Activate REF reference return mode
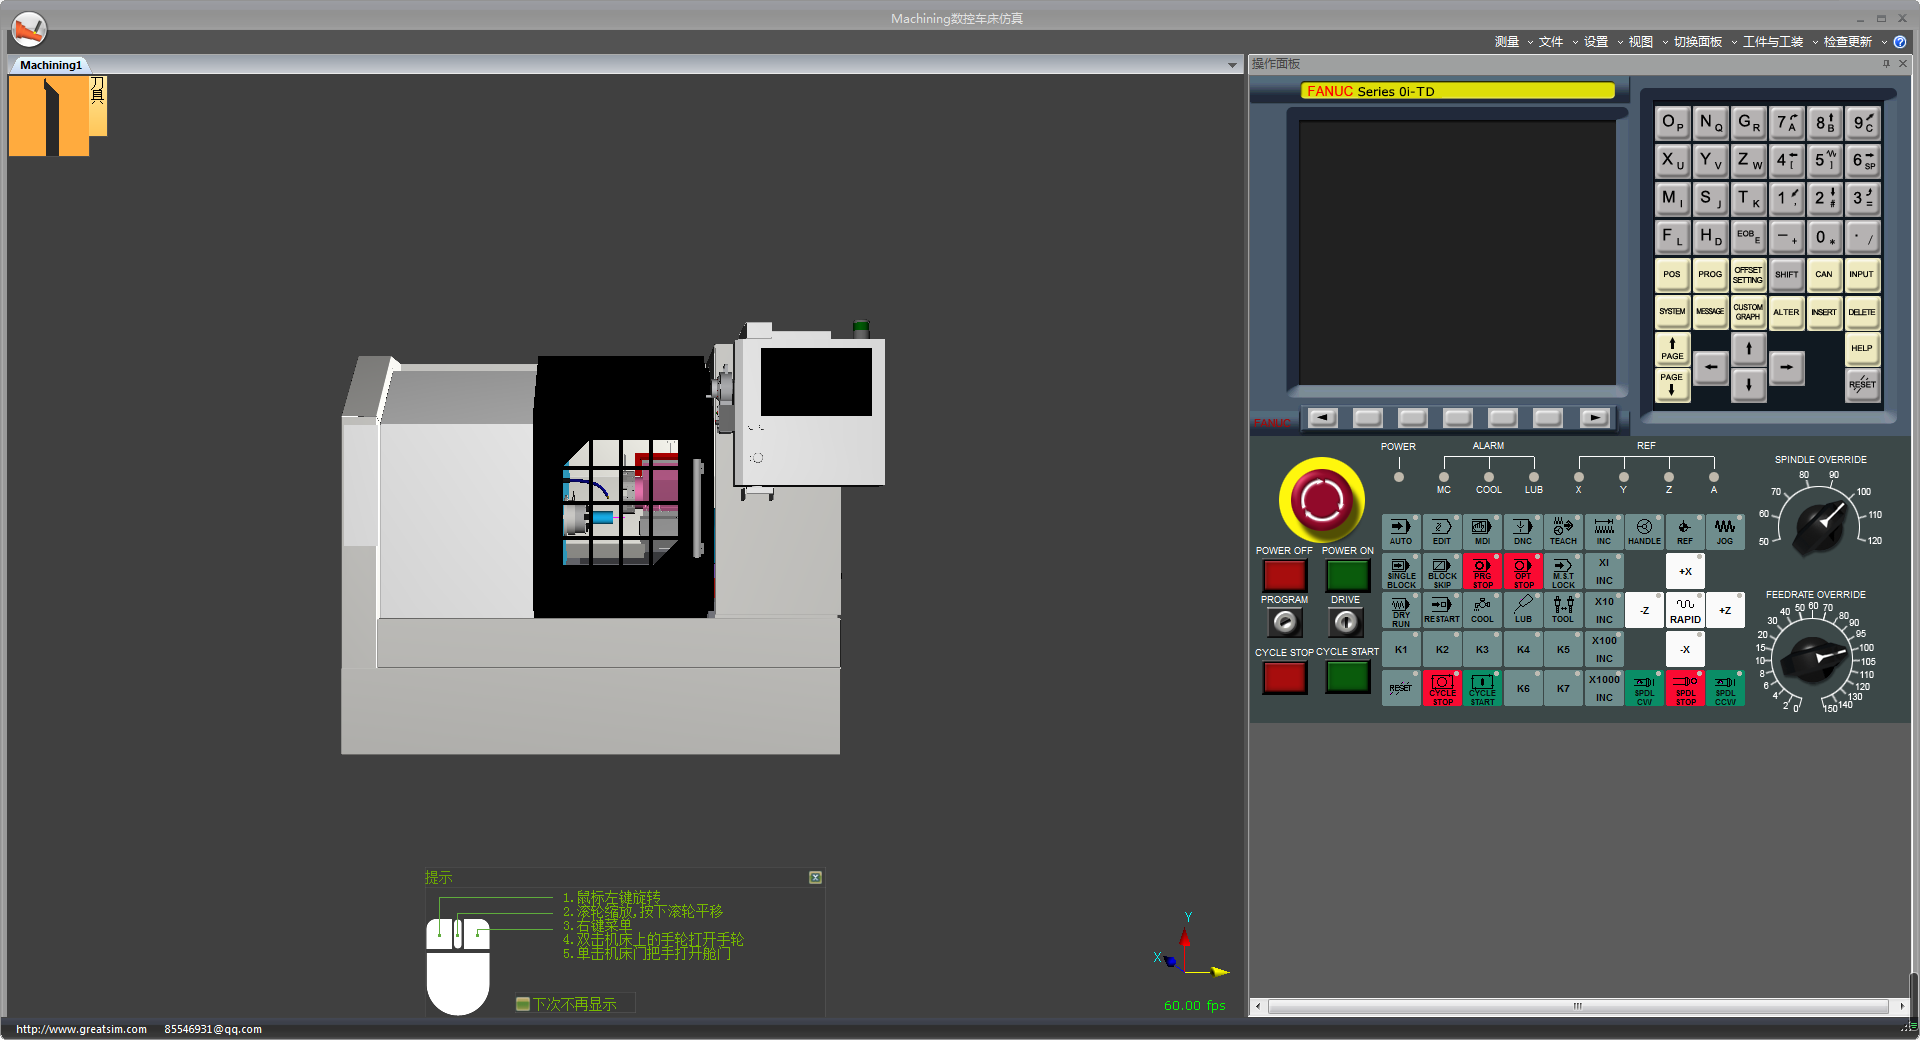The height and width of the screenshot is (1040, 1920). [1685, 532]
